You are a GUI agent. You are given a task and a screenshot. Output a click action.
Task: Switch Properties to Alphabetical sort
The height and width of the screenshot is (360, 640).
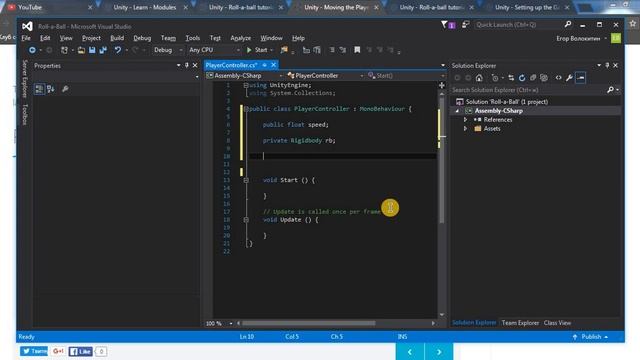tap(51, 89)
